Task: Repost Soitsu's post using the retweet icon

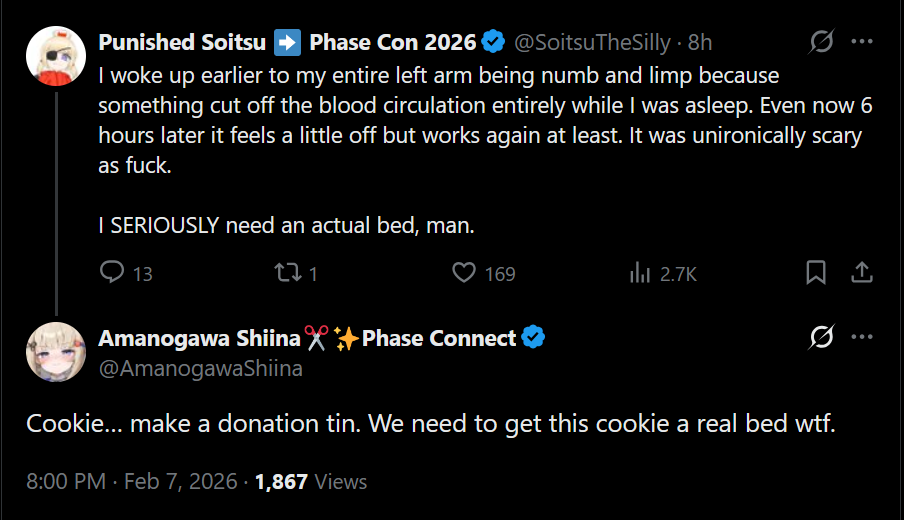Action: click(x=287, y=272)
